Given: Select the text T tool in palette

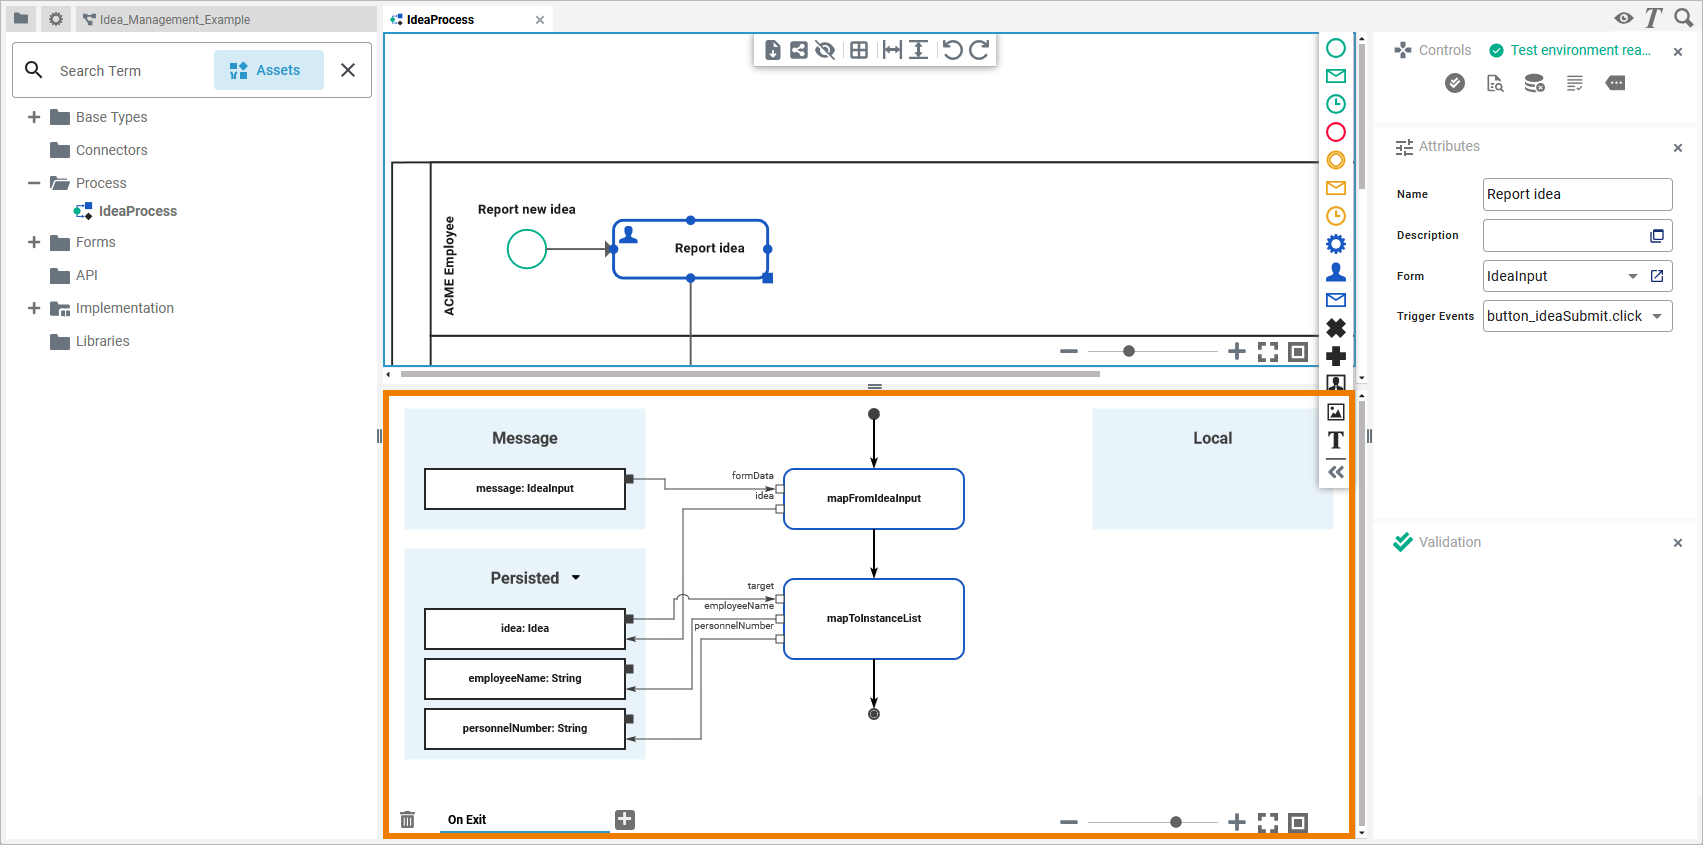Looking at the screenshot, I should [x=1336, y=440].
